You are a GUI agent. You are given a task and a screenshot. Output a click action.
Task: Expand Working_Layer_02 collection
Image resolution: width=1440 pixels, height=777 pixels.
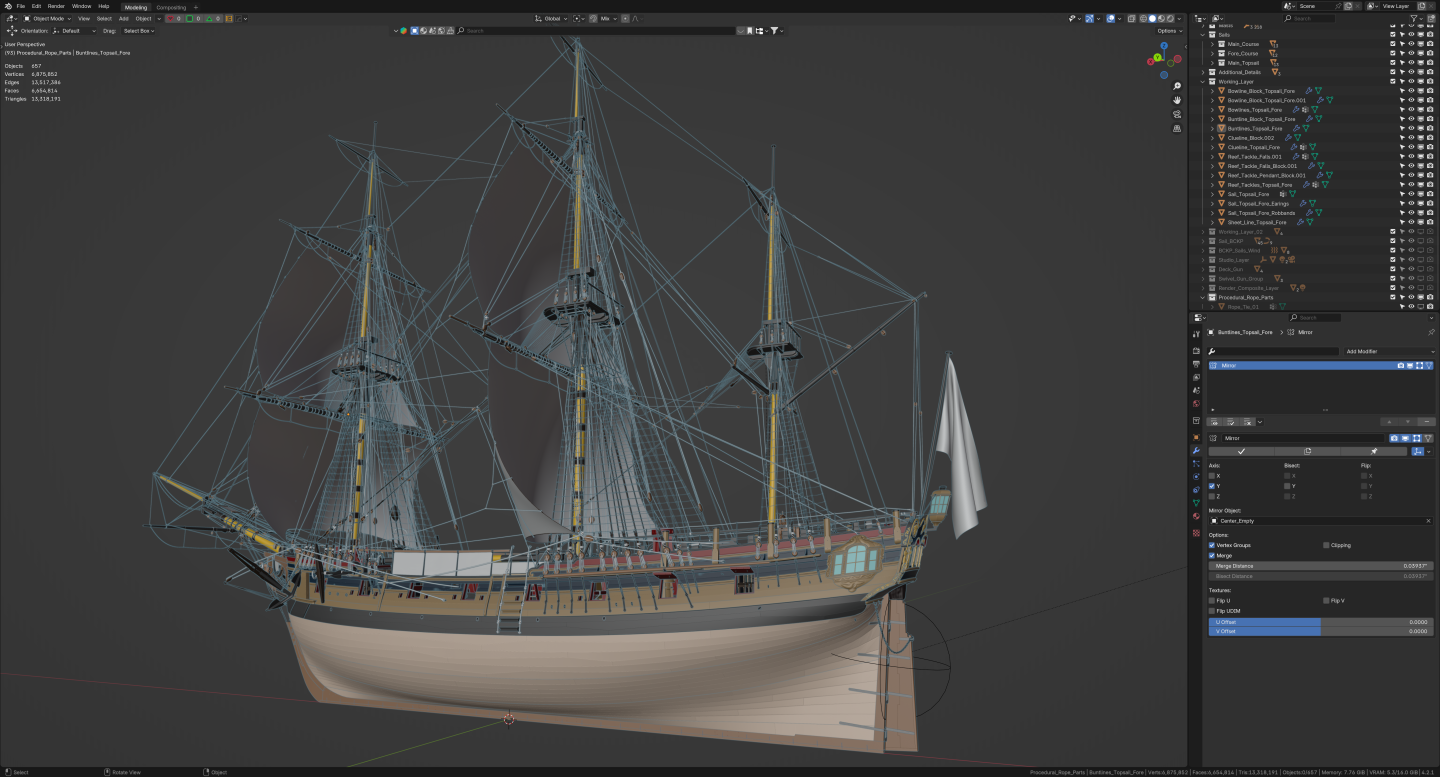[1203, 232]
